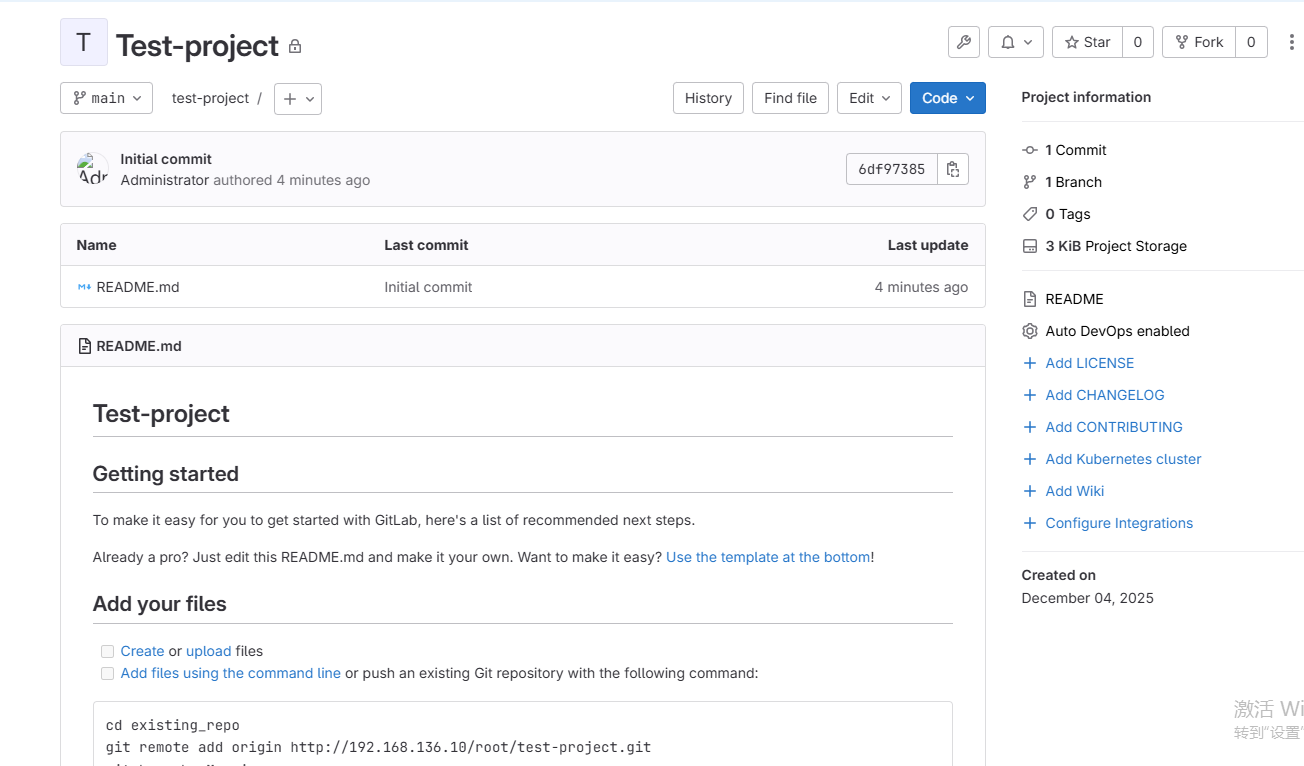Click the commit SHA 6df97385
This screenshot has height=766, width=1304.
[x=892, y=169]
